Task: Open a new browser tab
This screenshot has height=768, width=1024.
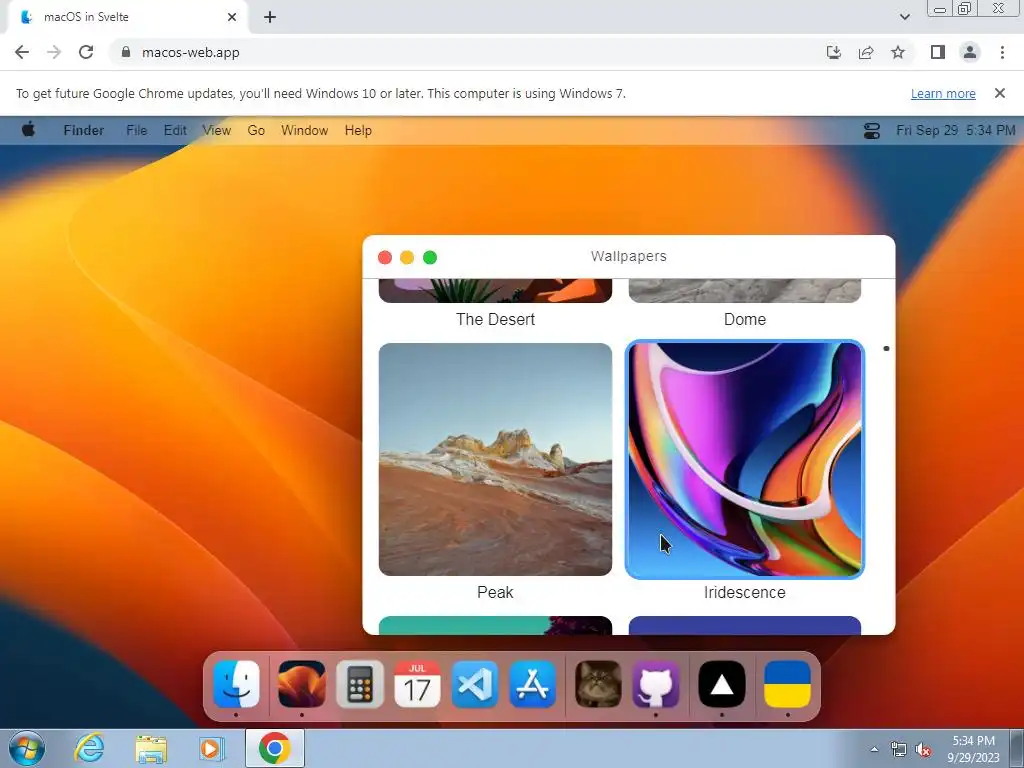Action: [270, 17]
